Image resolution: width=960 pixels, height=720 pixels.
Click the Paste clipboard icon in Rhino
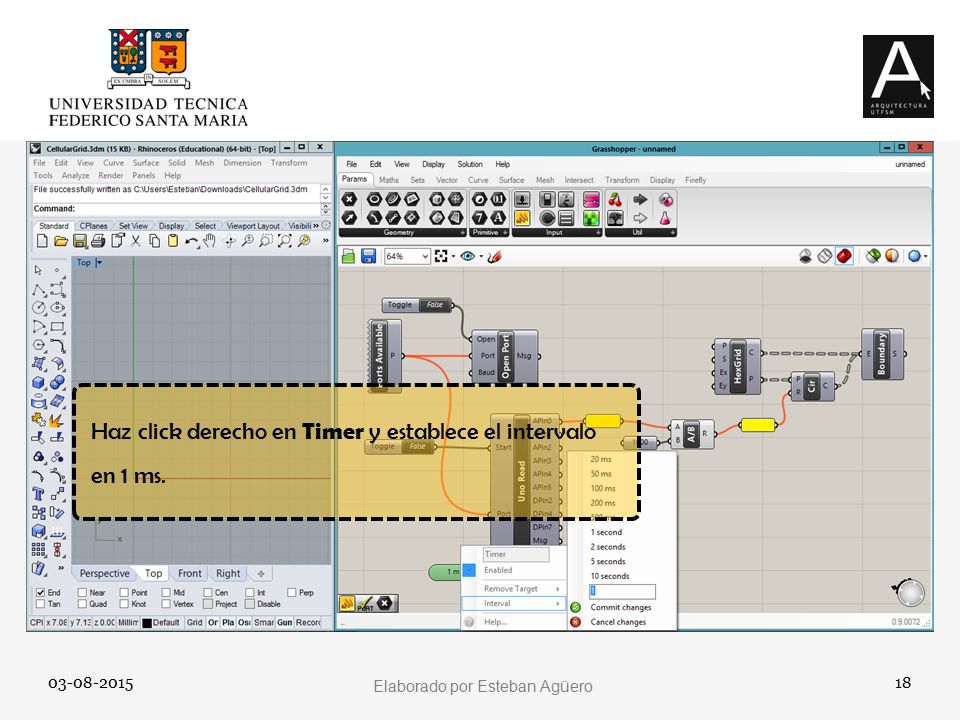[173, 241]
